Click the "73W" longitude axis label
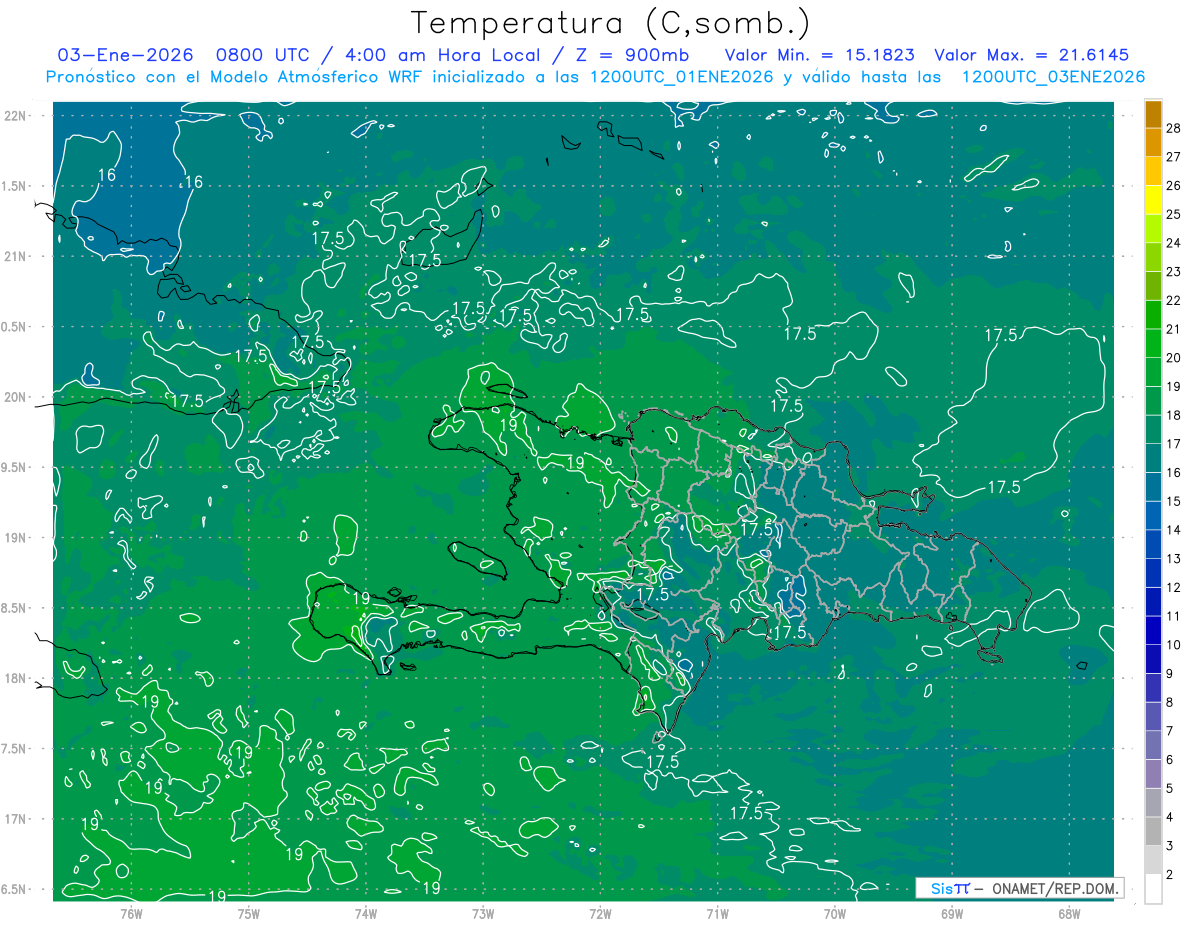The image size is (1200, 927). pos(483,913)
